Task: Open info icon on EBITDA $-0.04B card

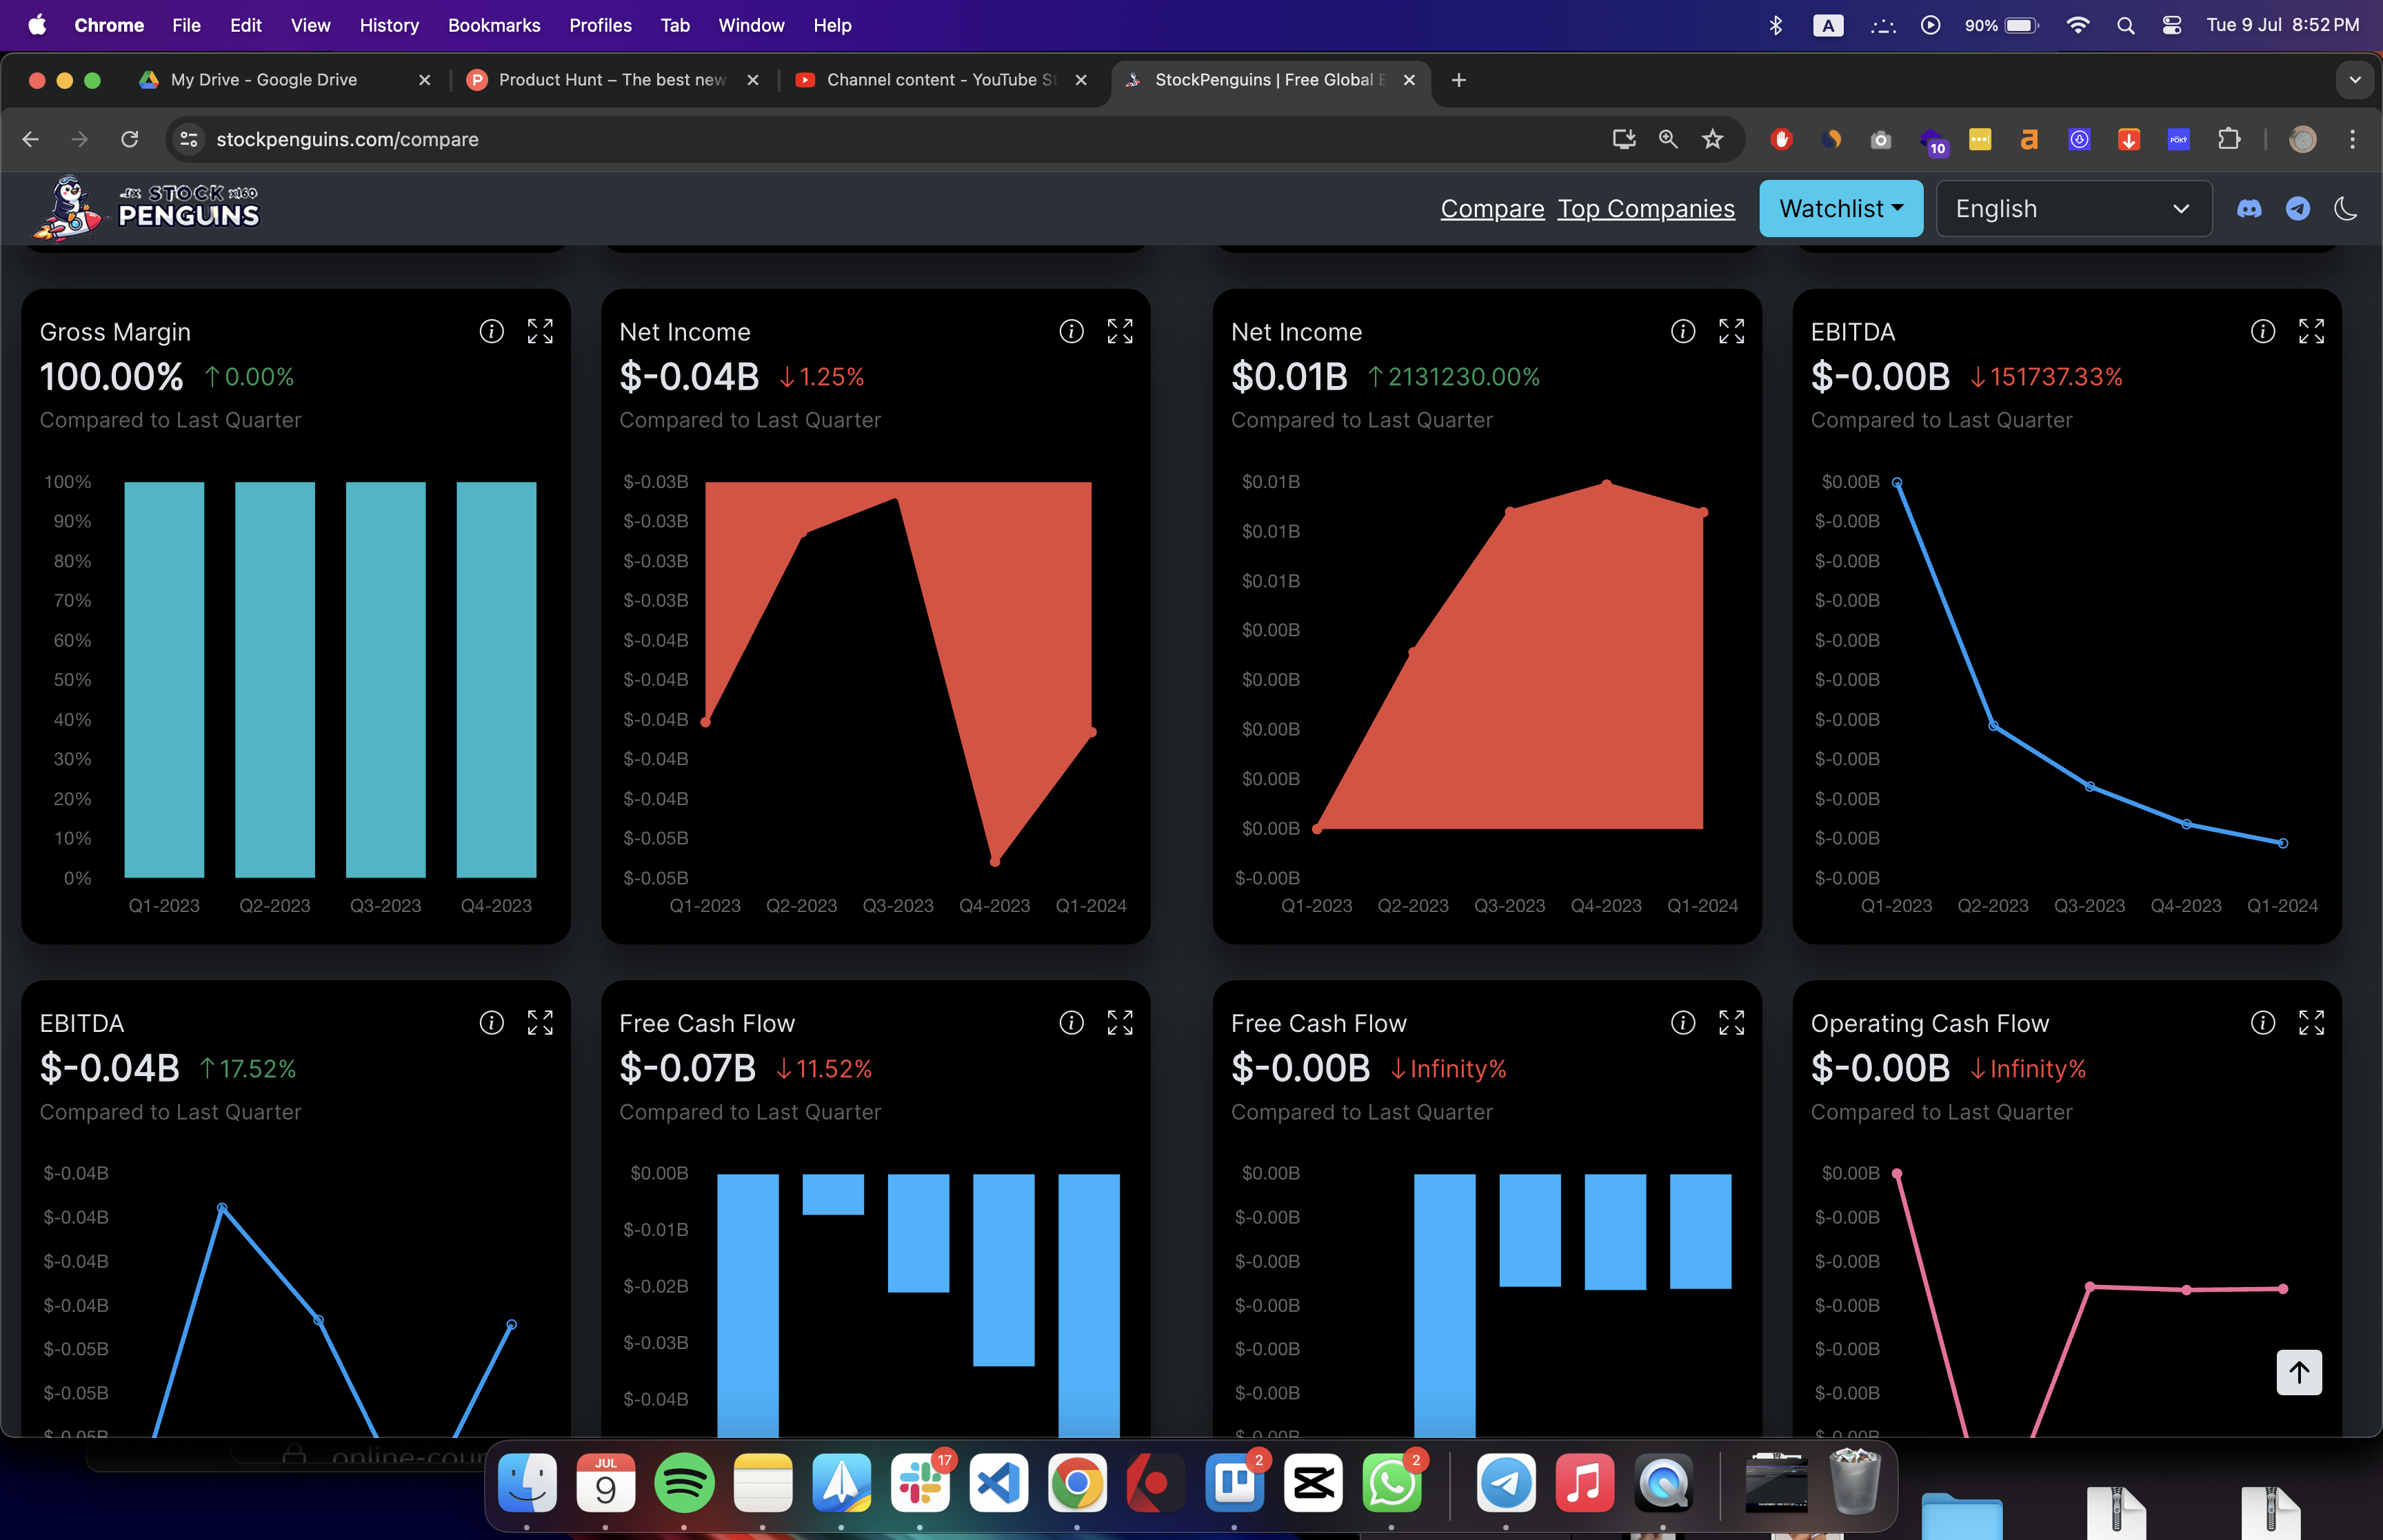Action: [491, 1022]
